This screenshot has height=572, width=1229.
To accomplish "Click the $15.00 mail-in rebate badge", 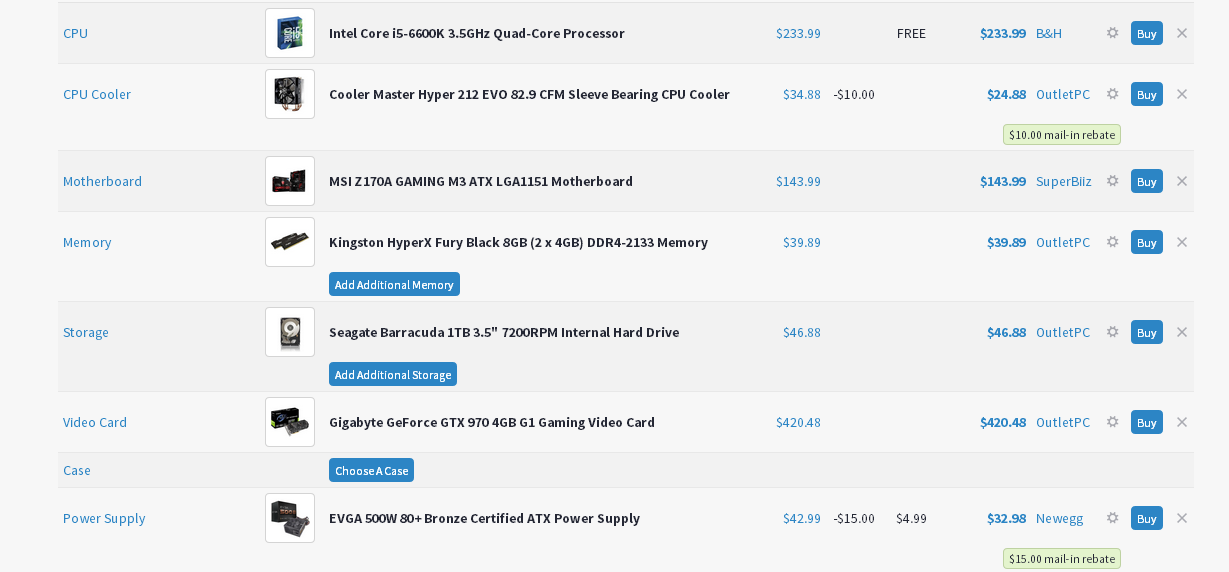I will click(1061, 558).
